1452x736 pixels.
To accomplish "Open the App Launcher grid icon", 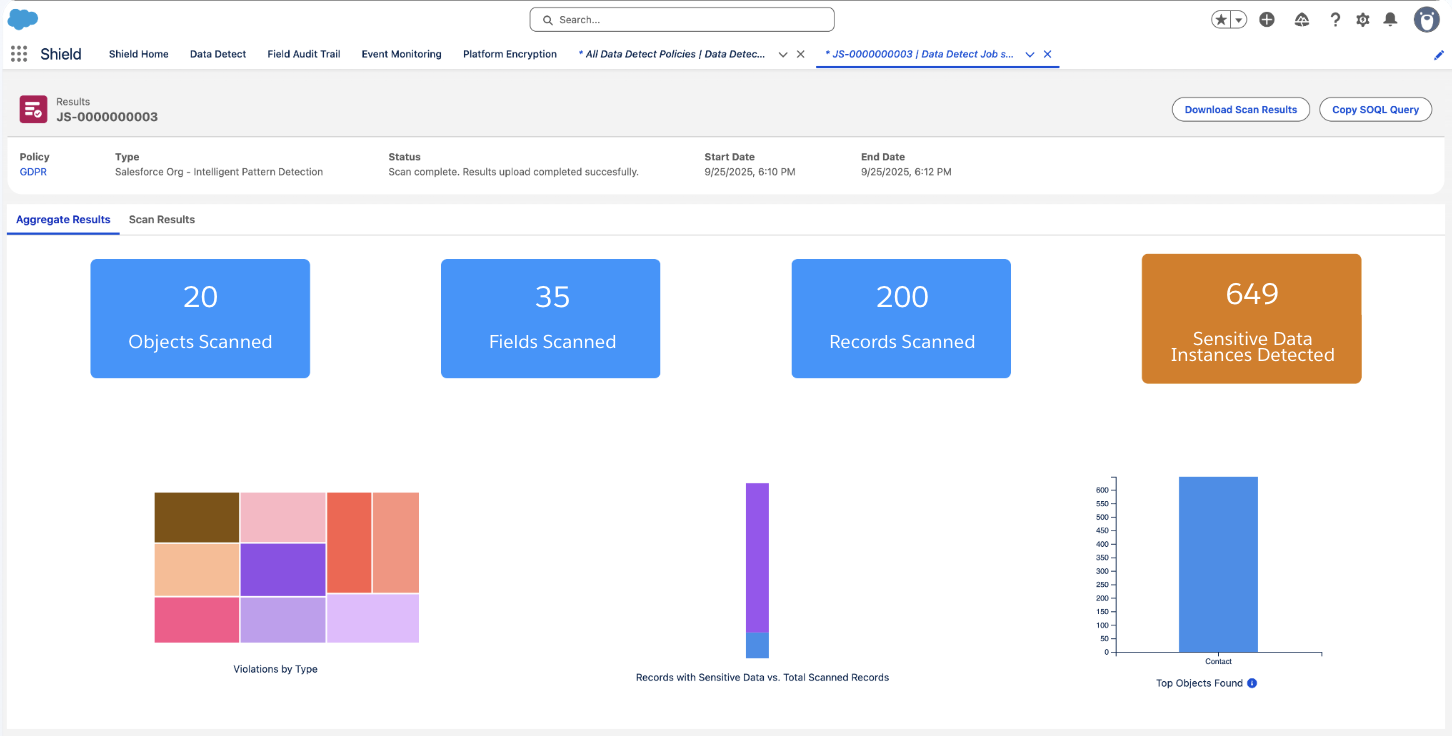I will (x=19, y=54).
